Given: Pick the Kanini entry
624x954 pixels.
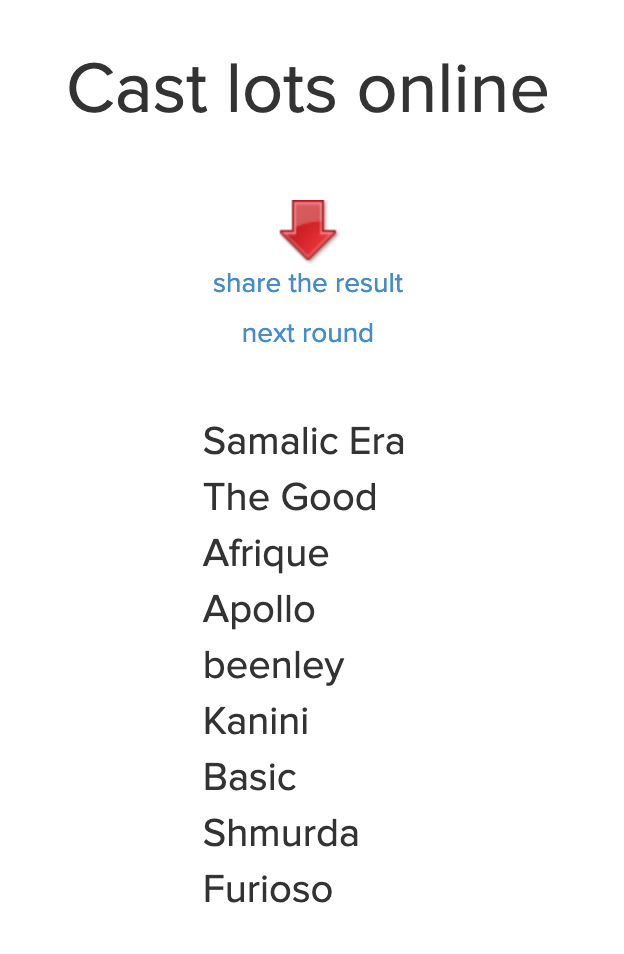Looking at the screenshot, I should [256, 721].
